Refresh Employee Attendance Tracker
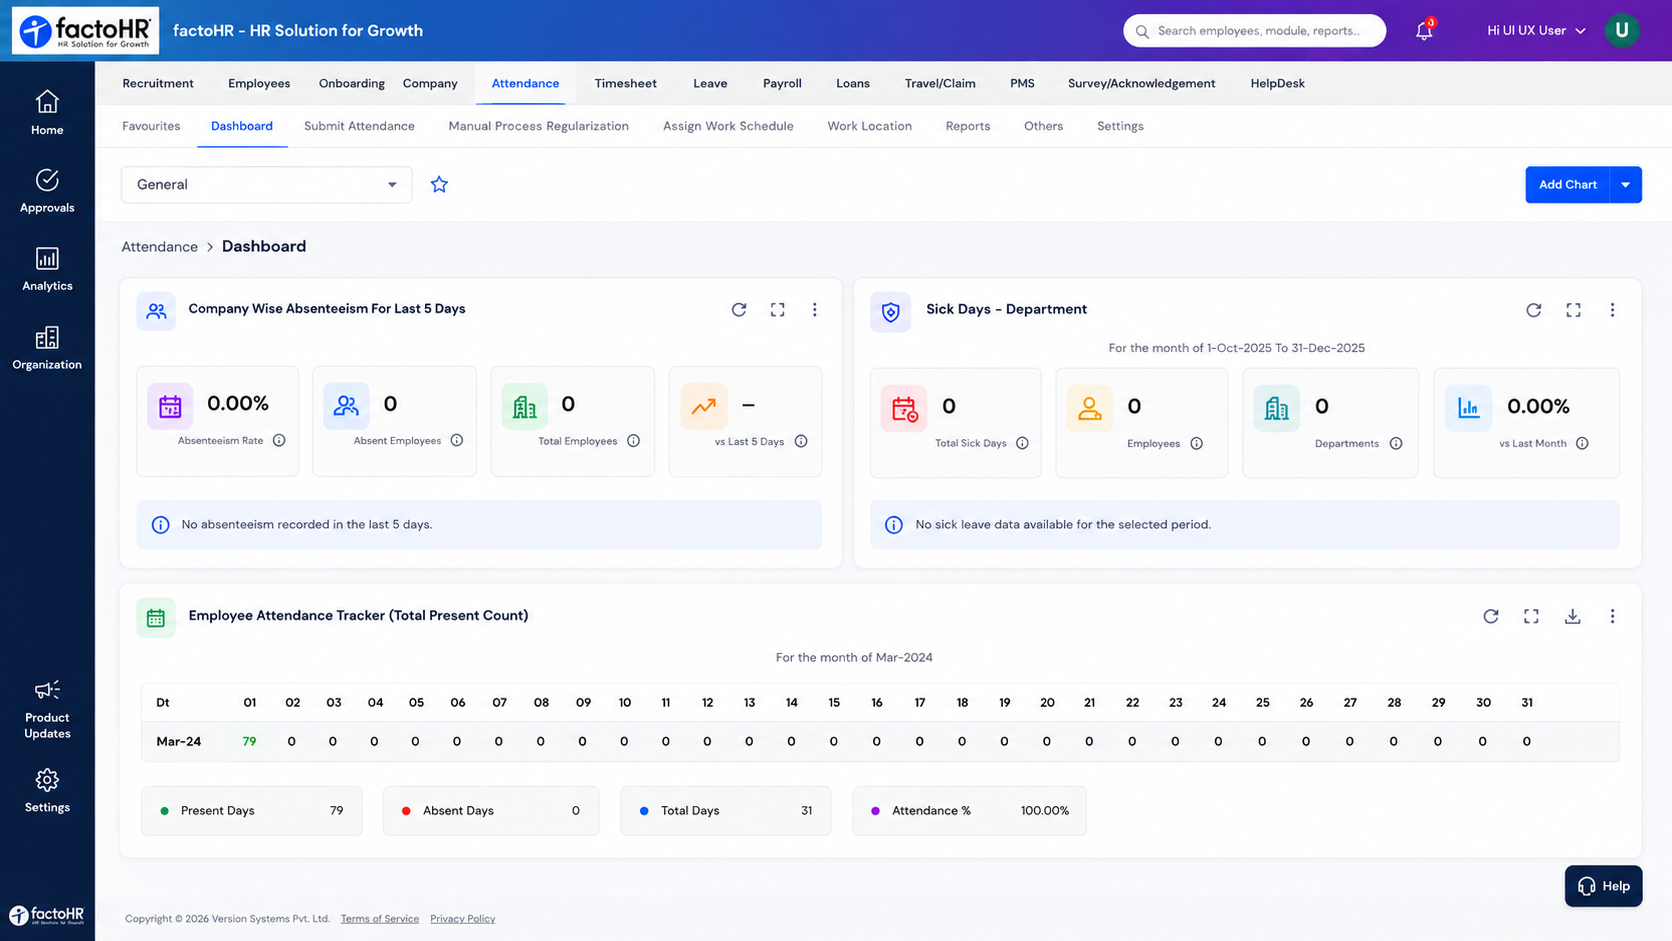This screenshot has width=1672, height=941. click(x=1491, y=616)
